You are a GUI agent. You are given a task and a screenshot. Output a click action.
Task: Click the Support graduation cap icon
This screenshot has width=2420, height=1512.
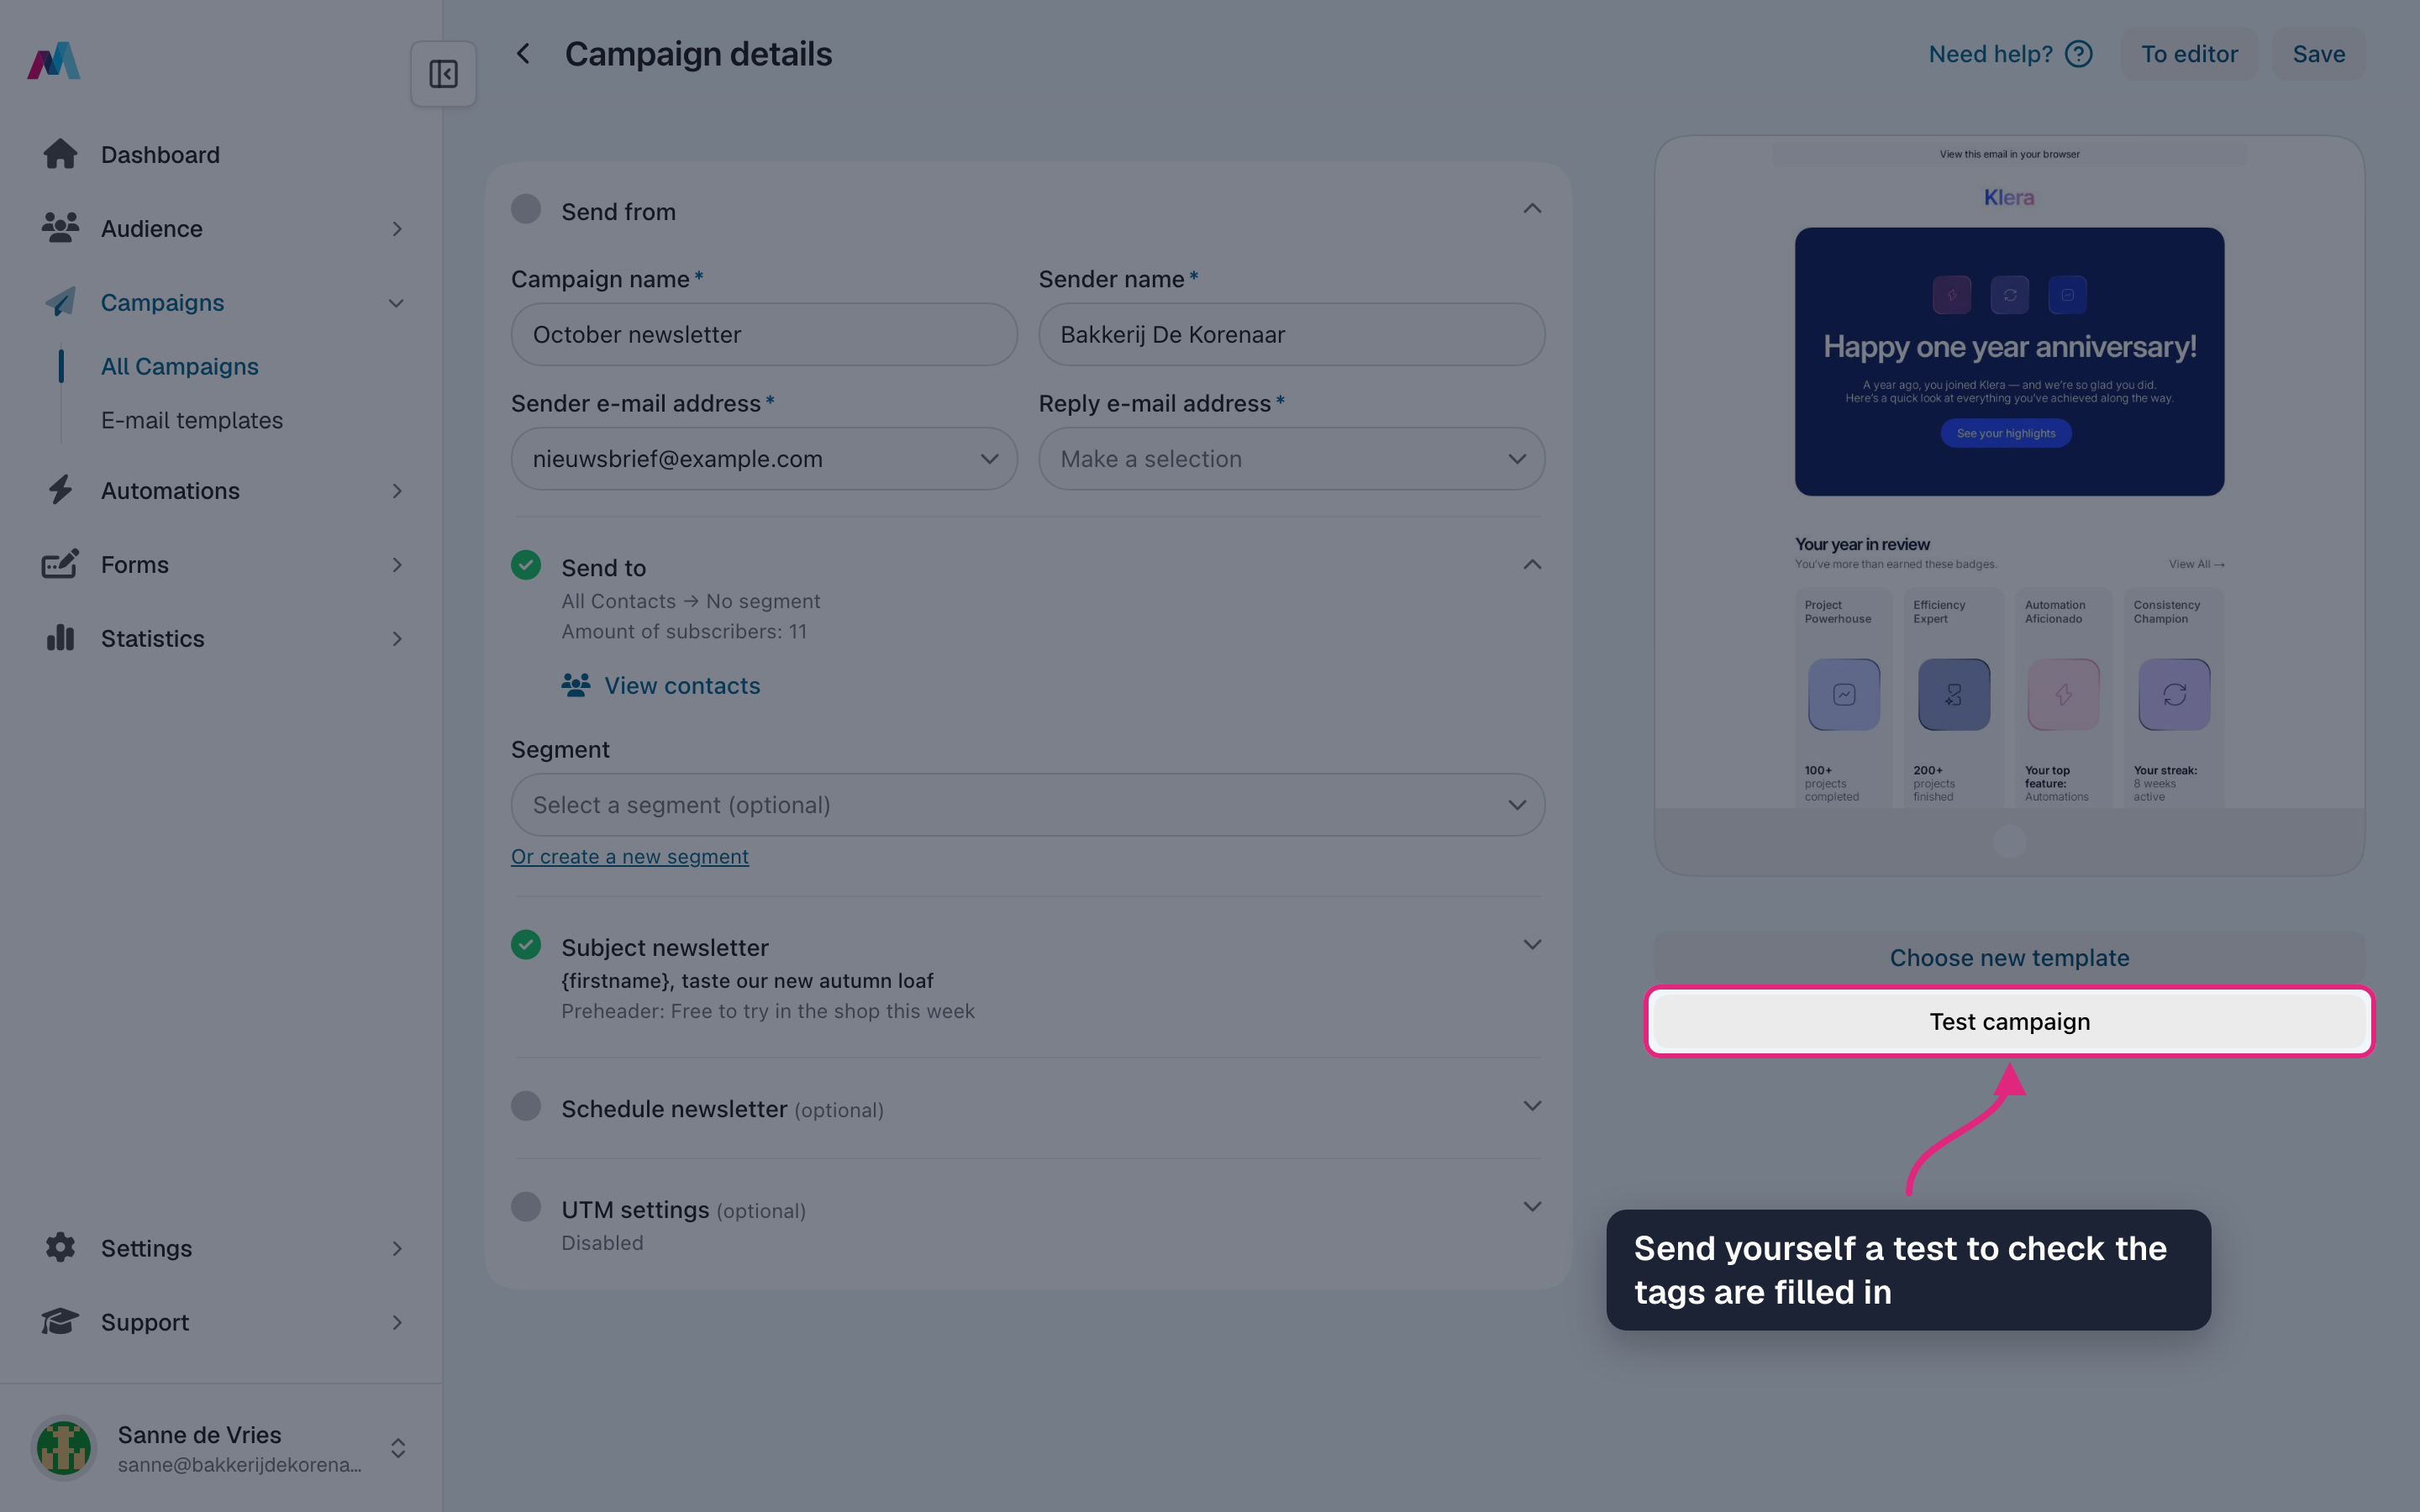click(x=60, y=1321)
